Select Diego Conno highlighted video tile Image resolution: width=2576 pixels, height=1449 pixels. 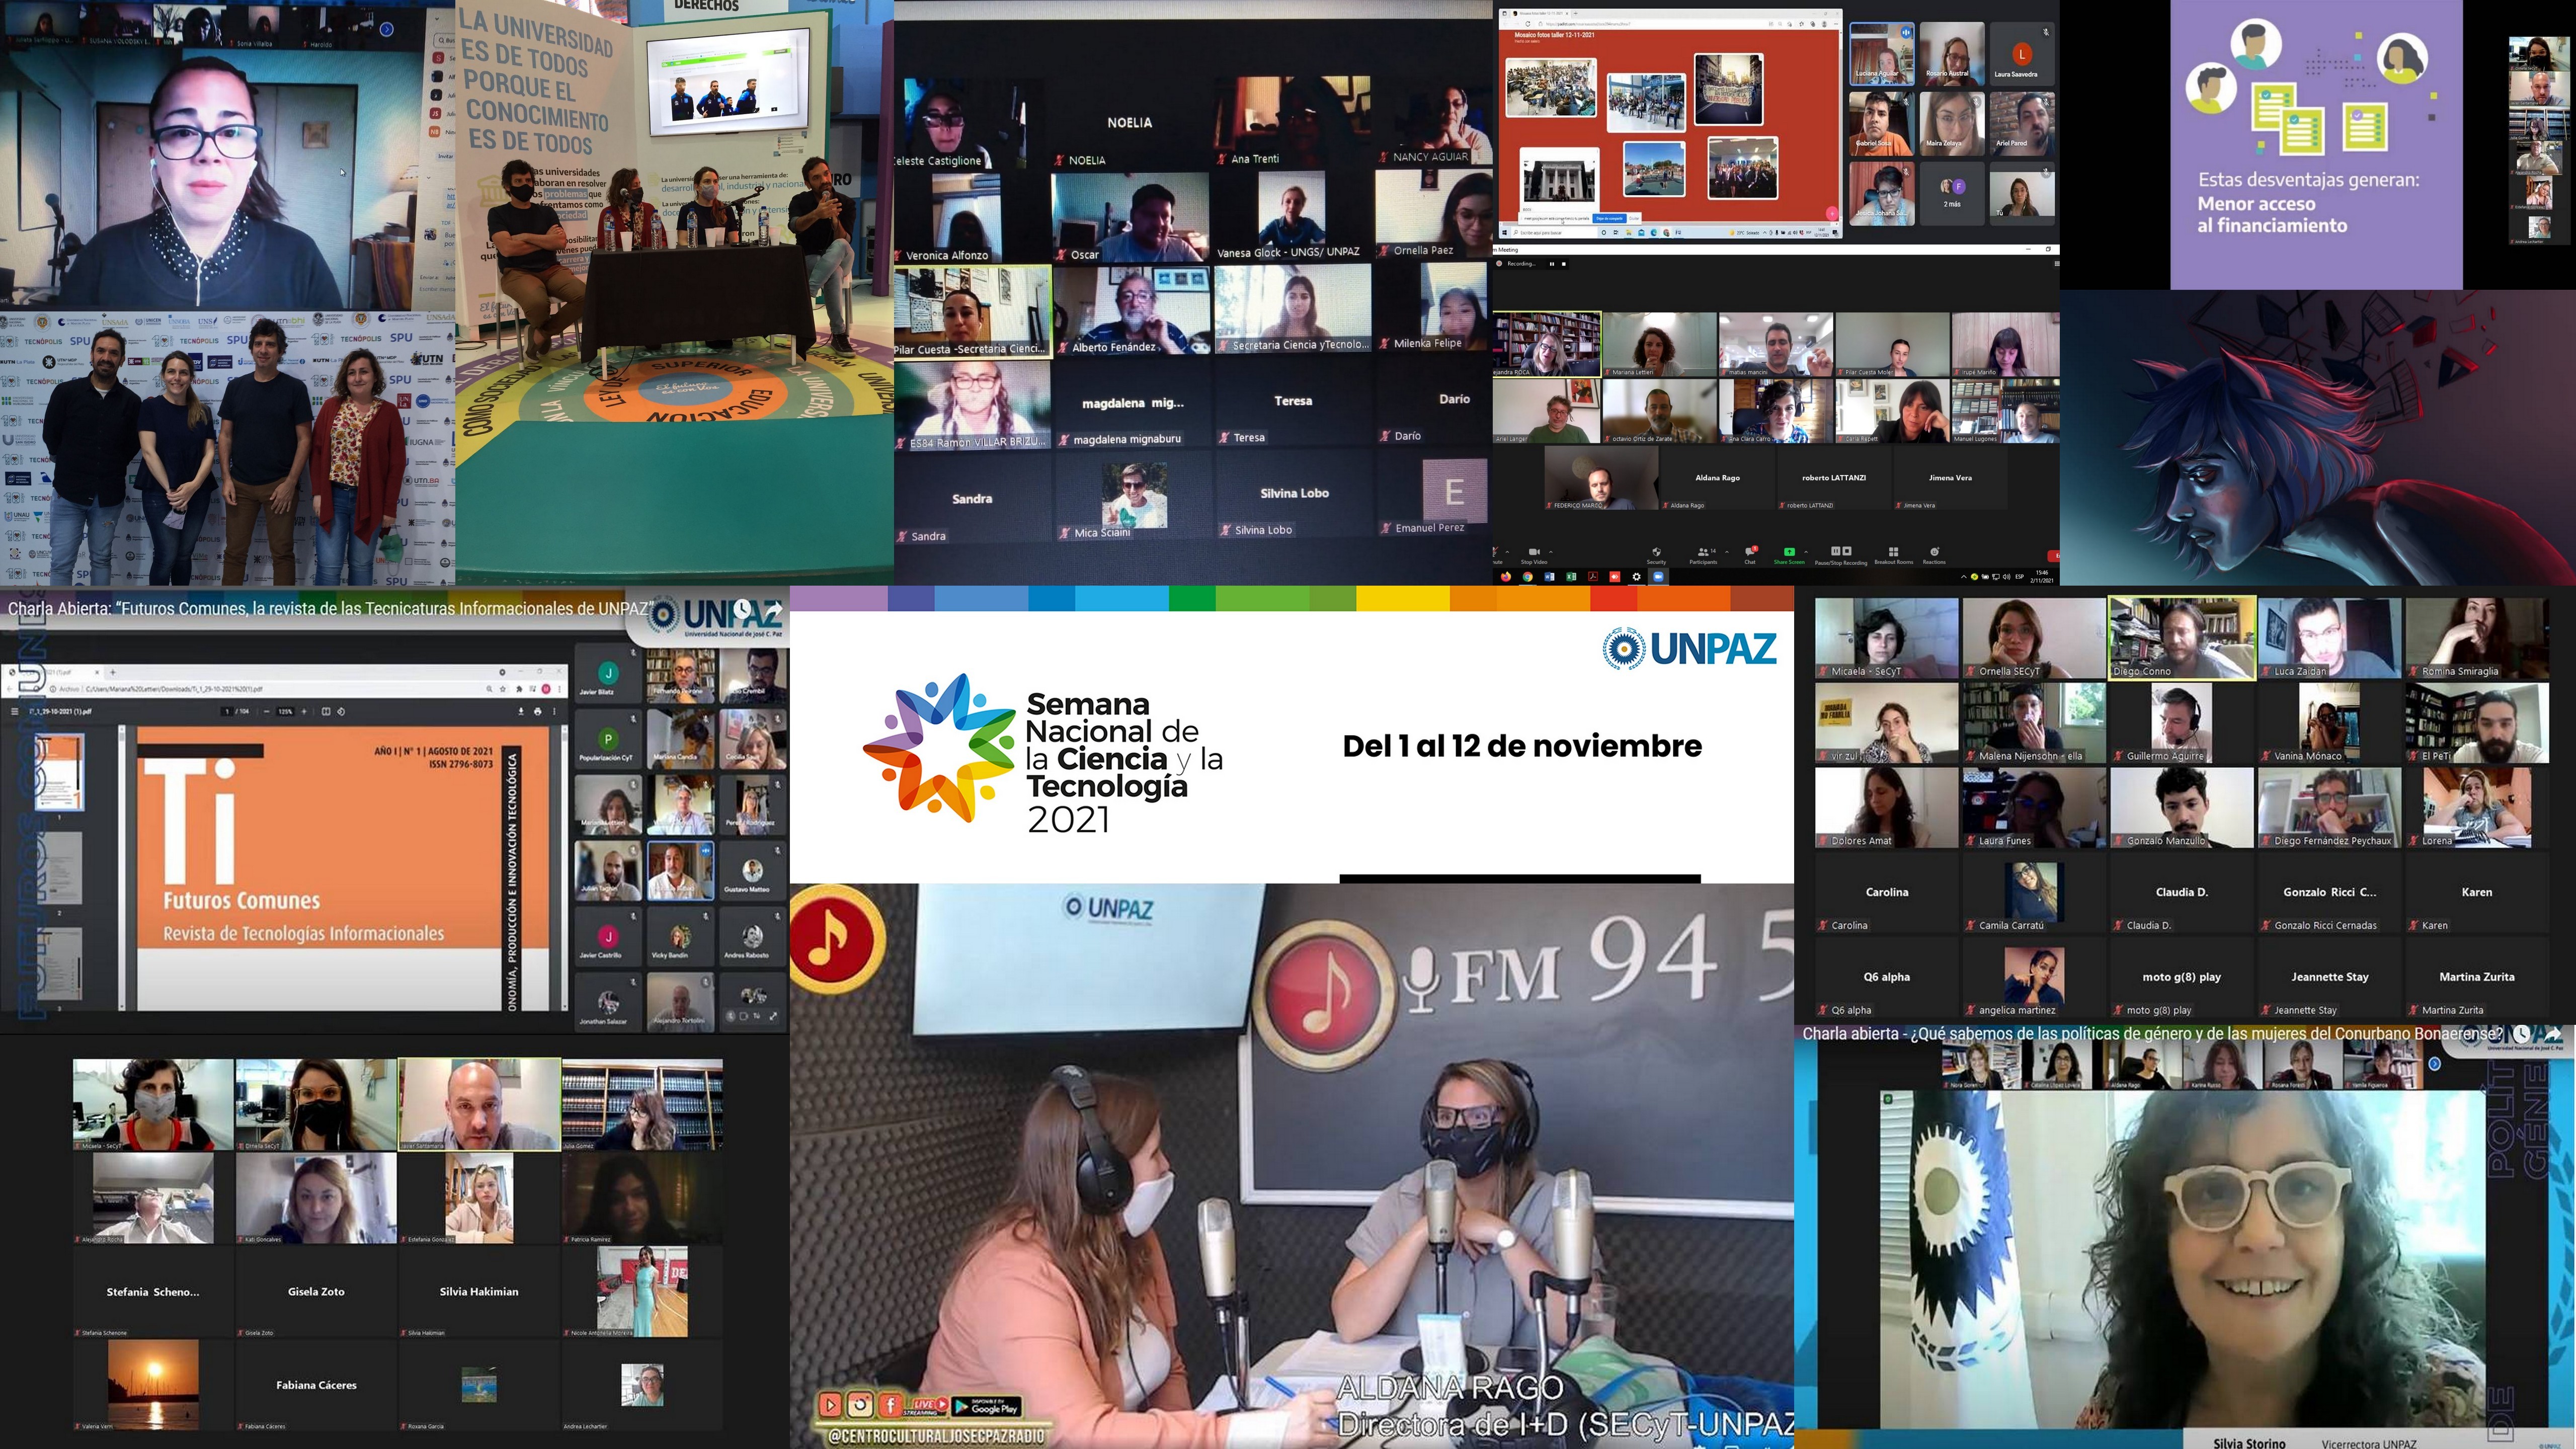[x=2182, y=638]
